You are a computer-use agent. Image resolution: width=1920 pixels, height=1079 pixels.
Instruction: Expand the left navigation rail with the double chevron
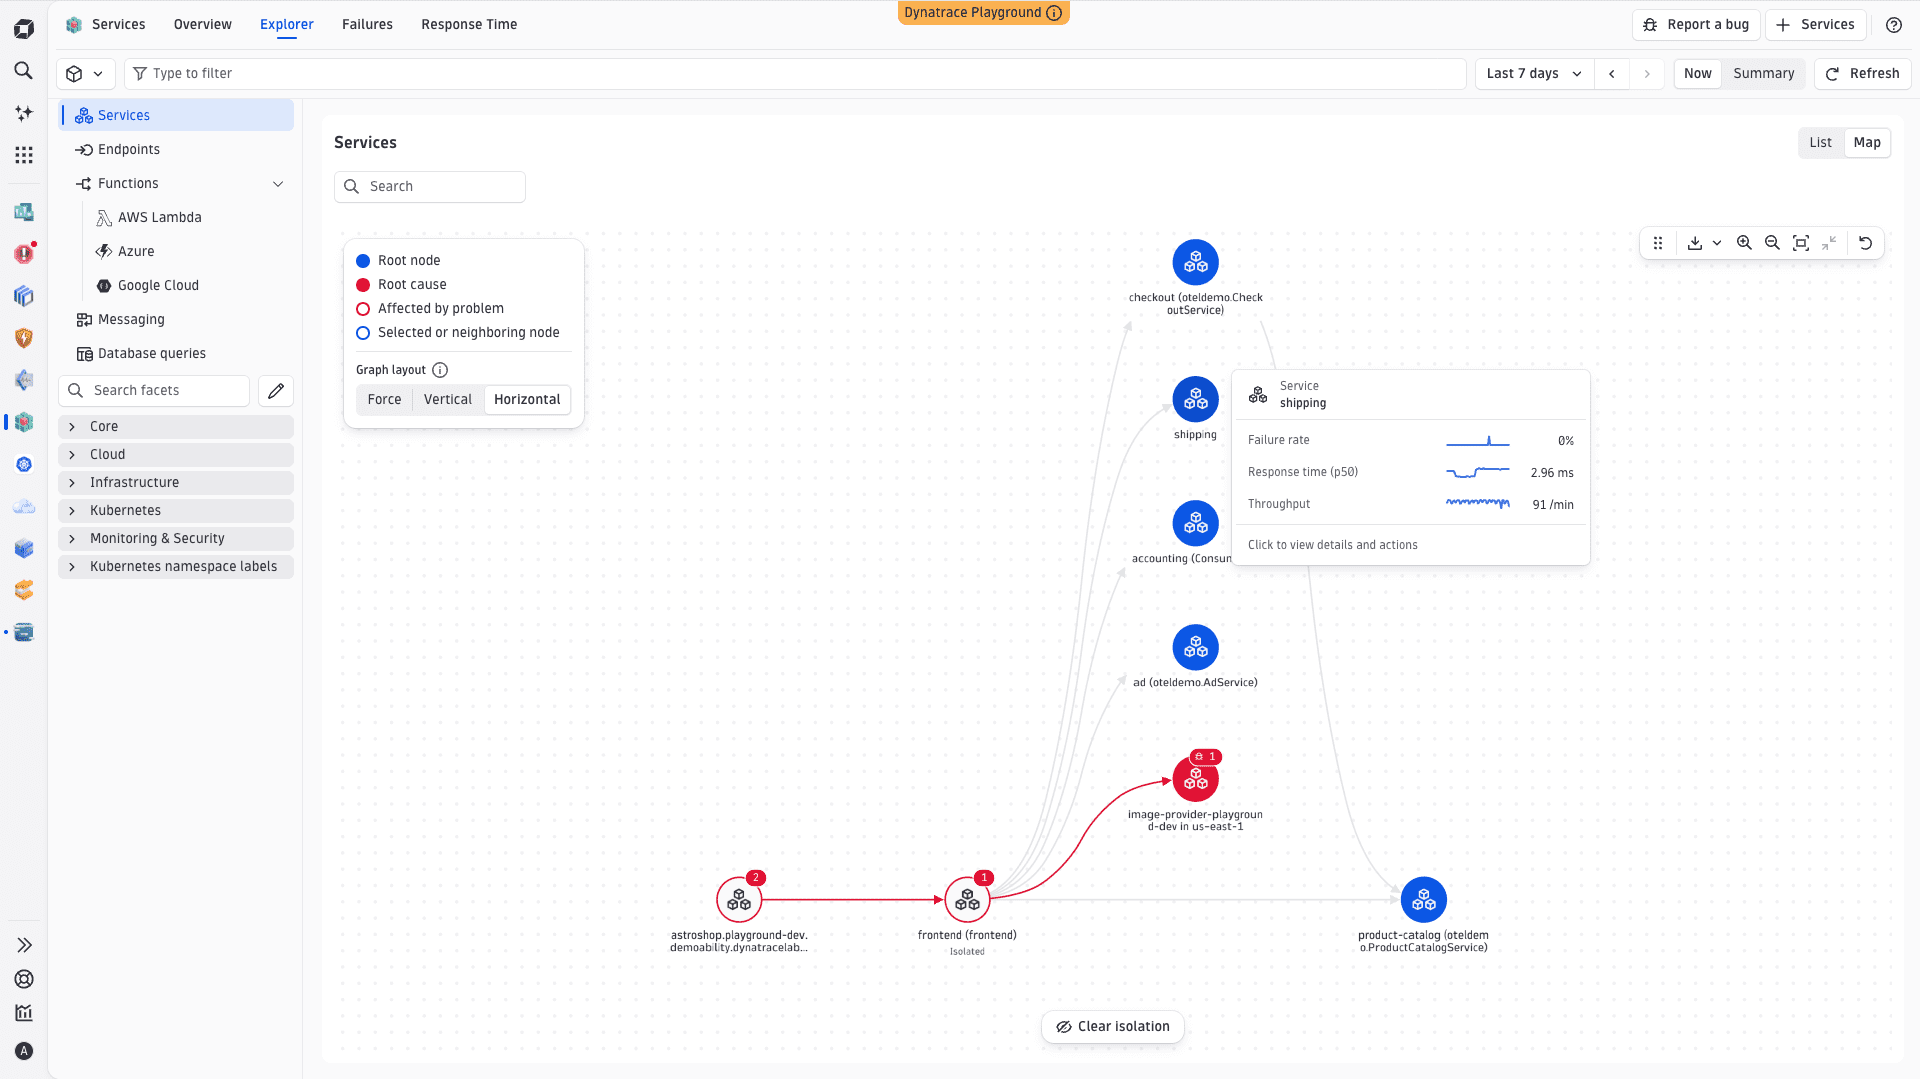click(24, 945)
